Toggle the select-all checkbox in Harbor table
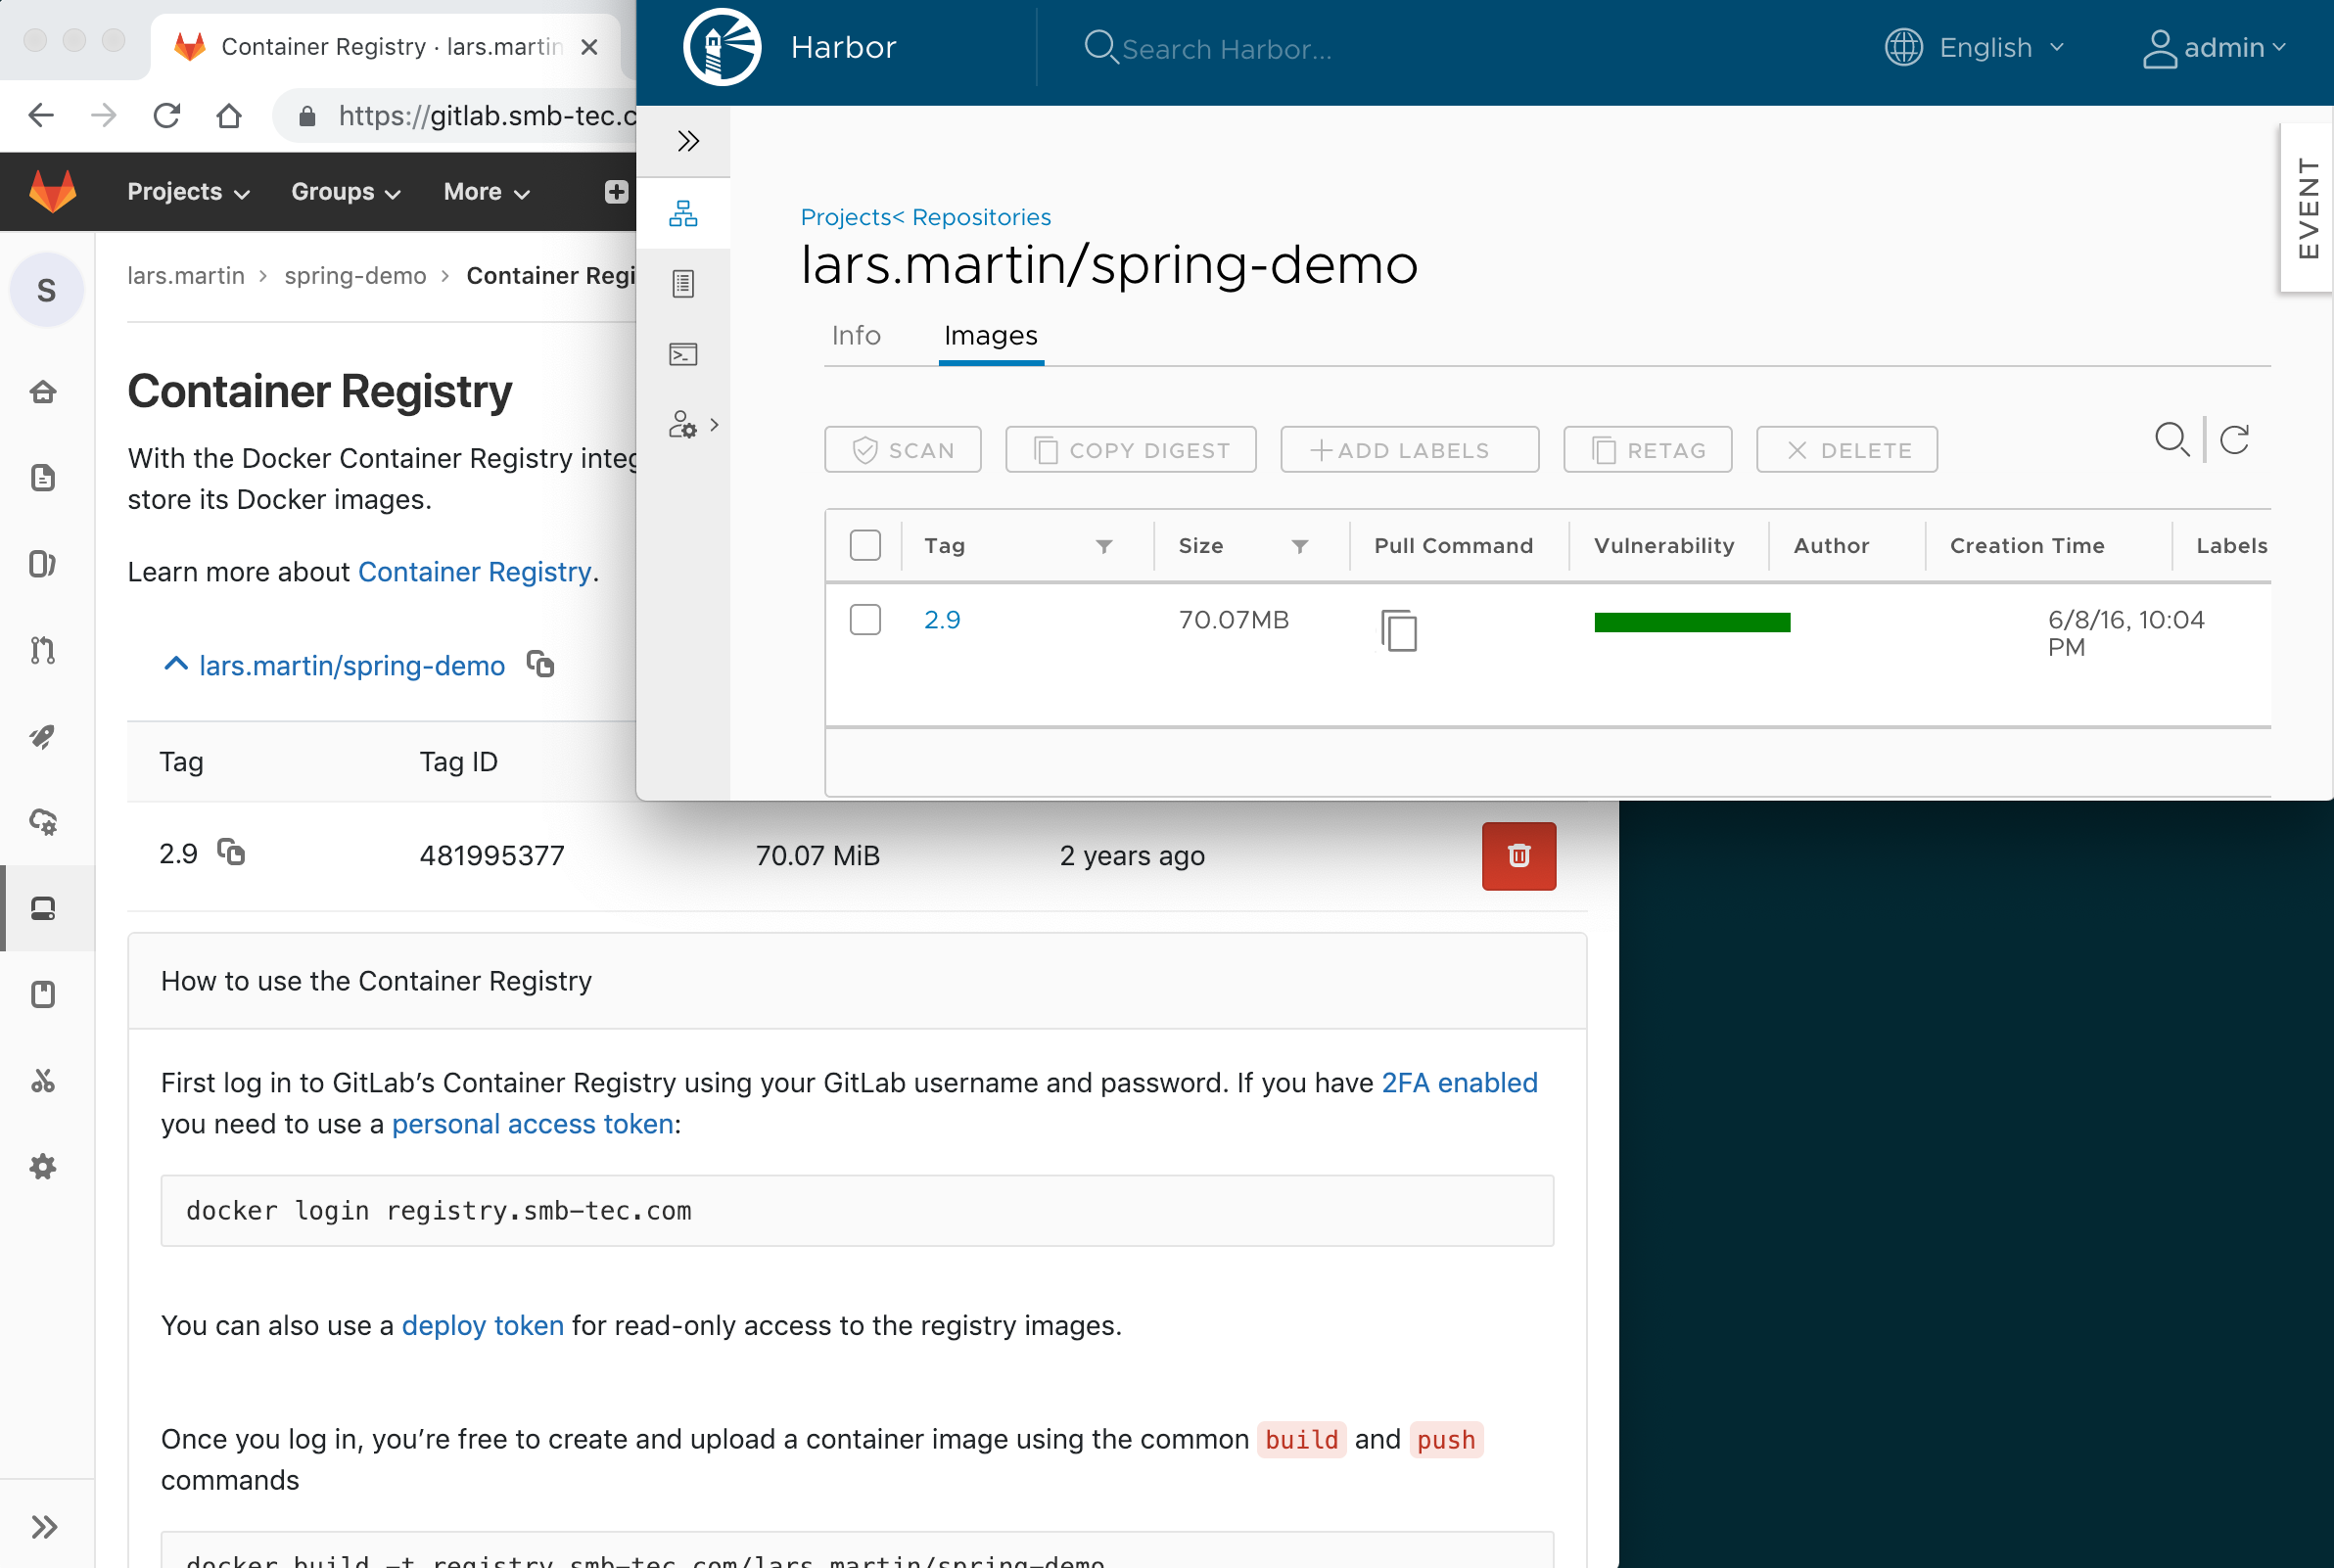This screenshot has width=2334, height=1568. point(865,545)
